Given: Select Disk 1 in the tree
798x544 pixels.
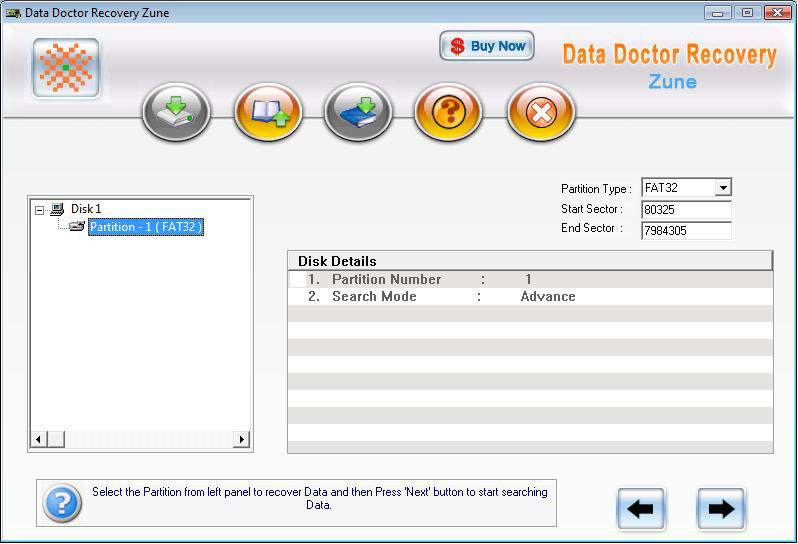Looking at the screenshot, I should pyautogui.click(x=86, y=209).
